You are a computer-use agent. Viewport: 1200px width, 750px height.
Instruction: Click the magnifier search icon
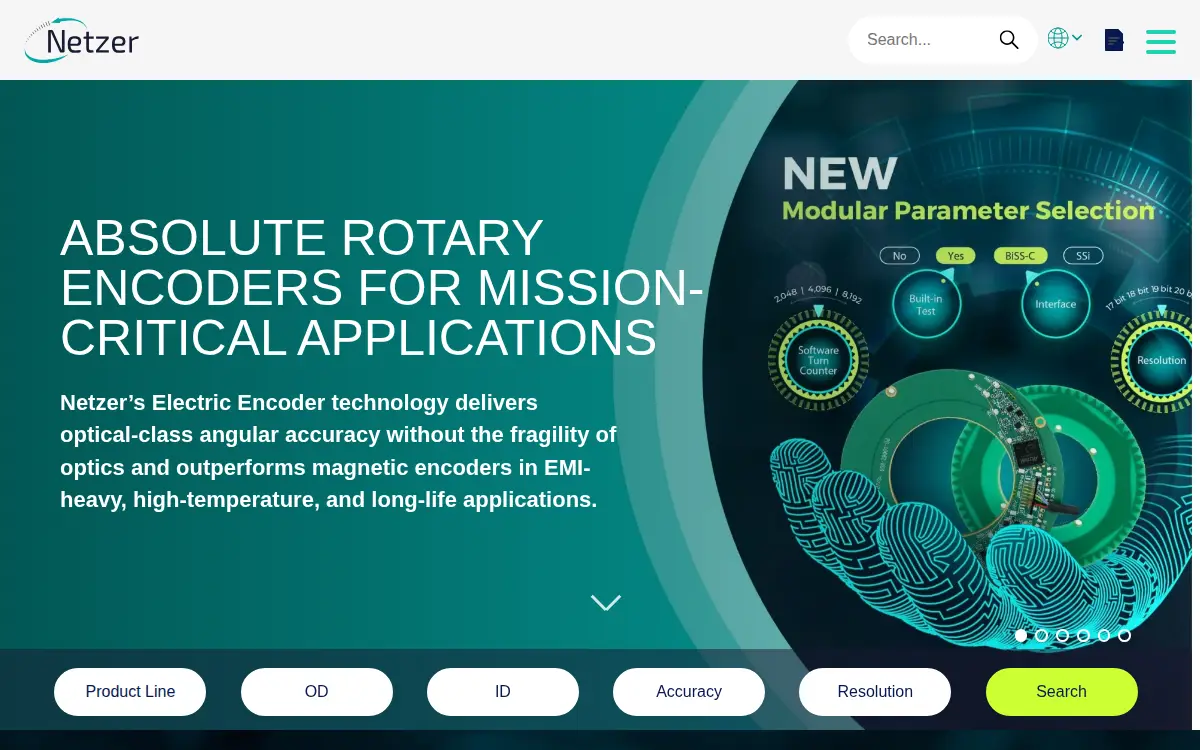point(1009,40)
